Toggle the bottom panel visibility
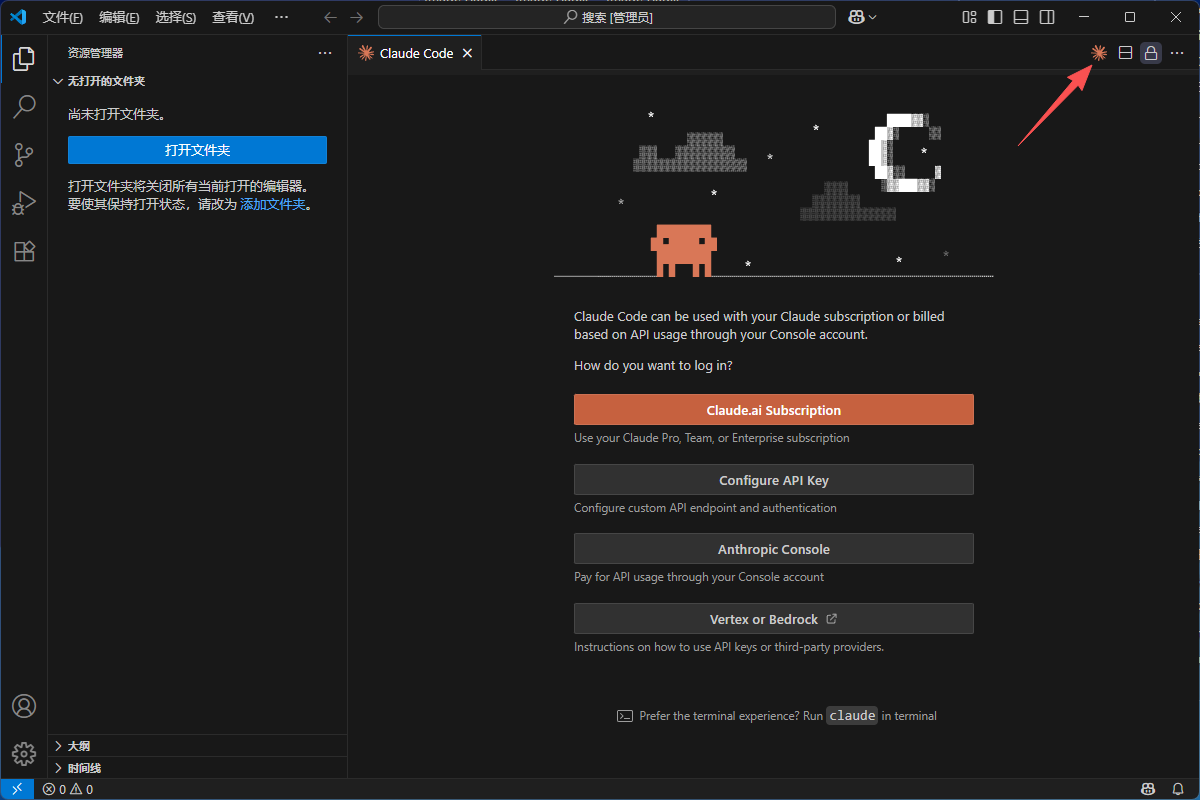The width and height of the screenshot is (1200, 800). [1021, 17]
